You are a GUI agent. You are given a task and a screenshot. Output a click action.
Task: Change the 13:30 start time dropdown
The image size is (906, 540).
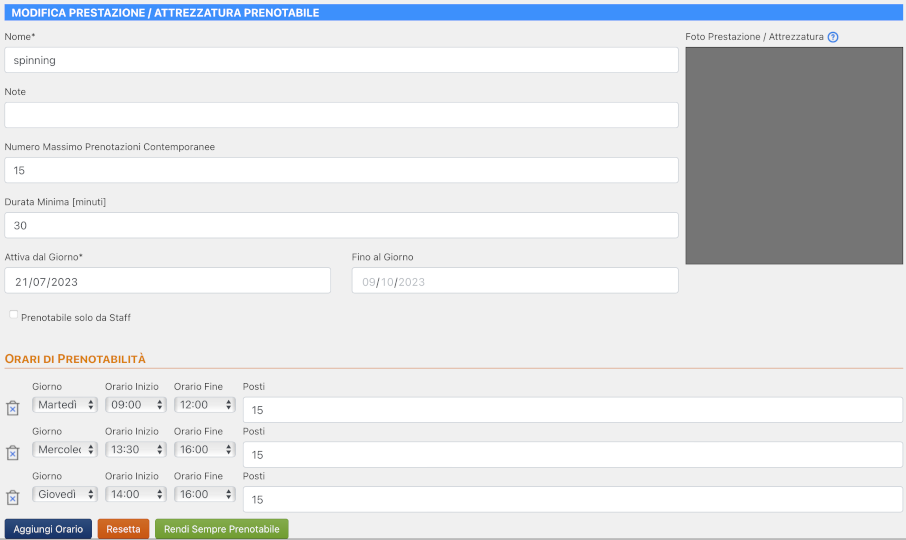tap(136, 450)
